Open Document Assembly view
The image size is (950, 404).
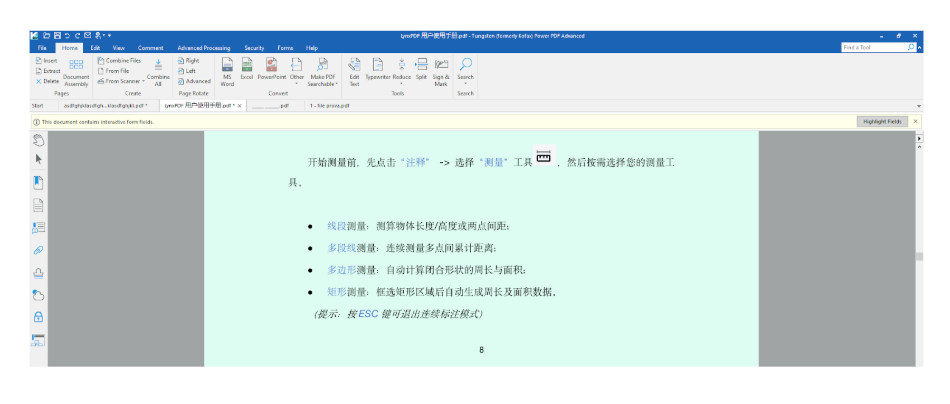pyautogui.click(x=77, y=70)
